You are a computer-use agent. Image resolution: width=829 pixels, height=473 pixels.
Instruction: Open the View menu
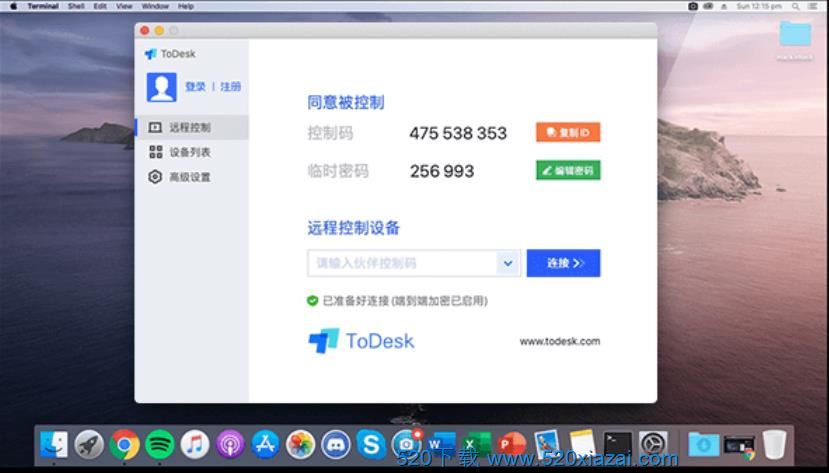coord(124,6)
